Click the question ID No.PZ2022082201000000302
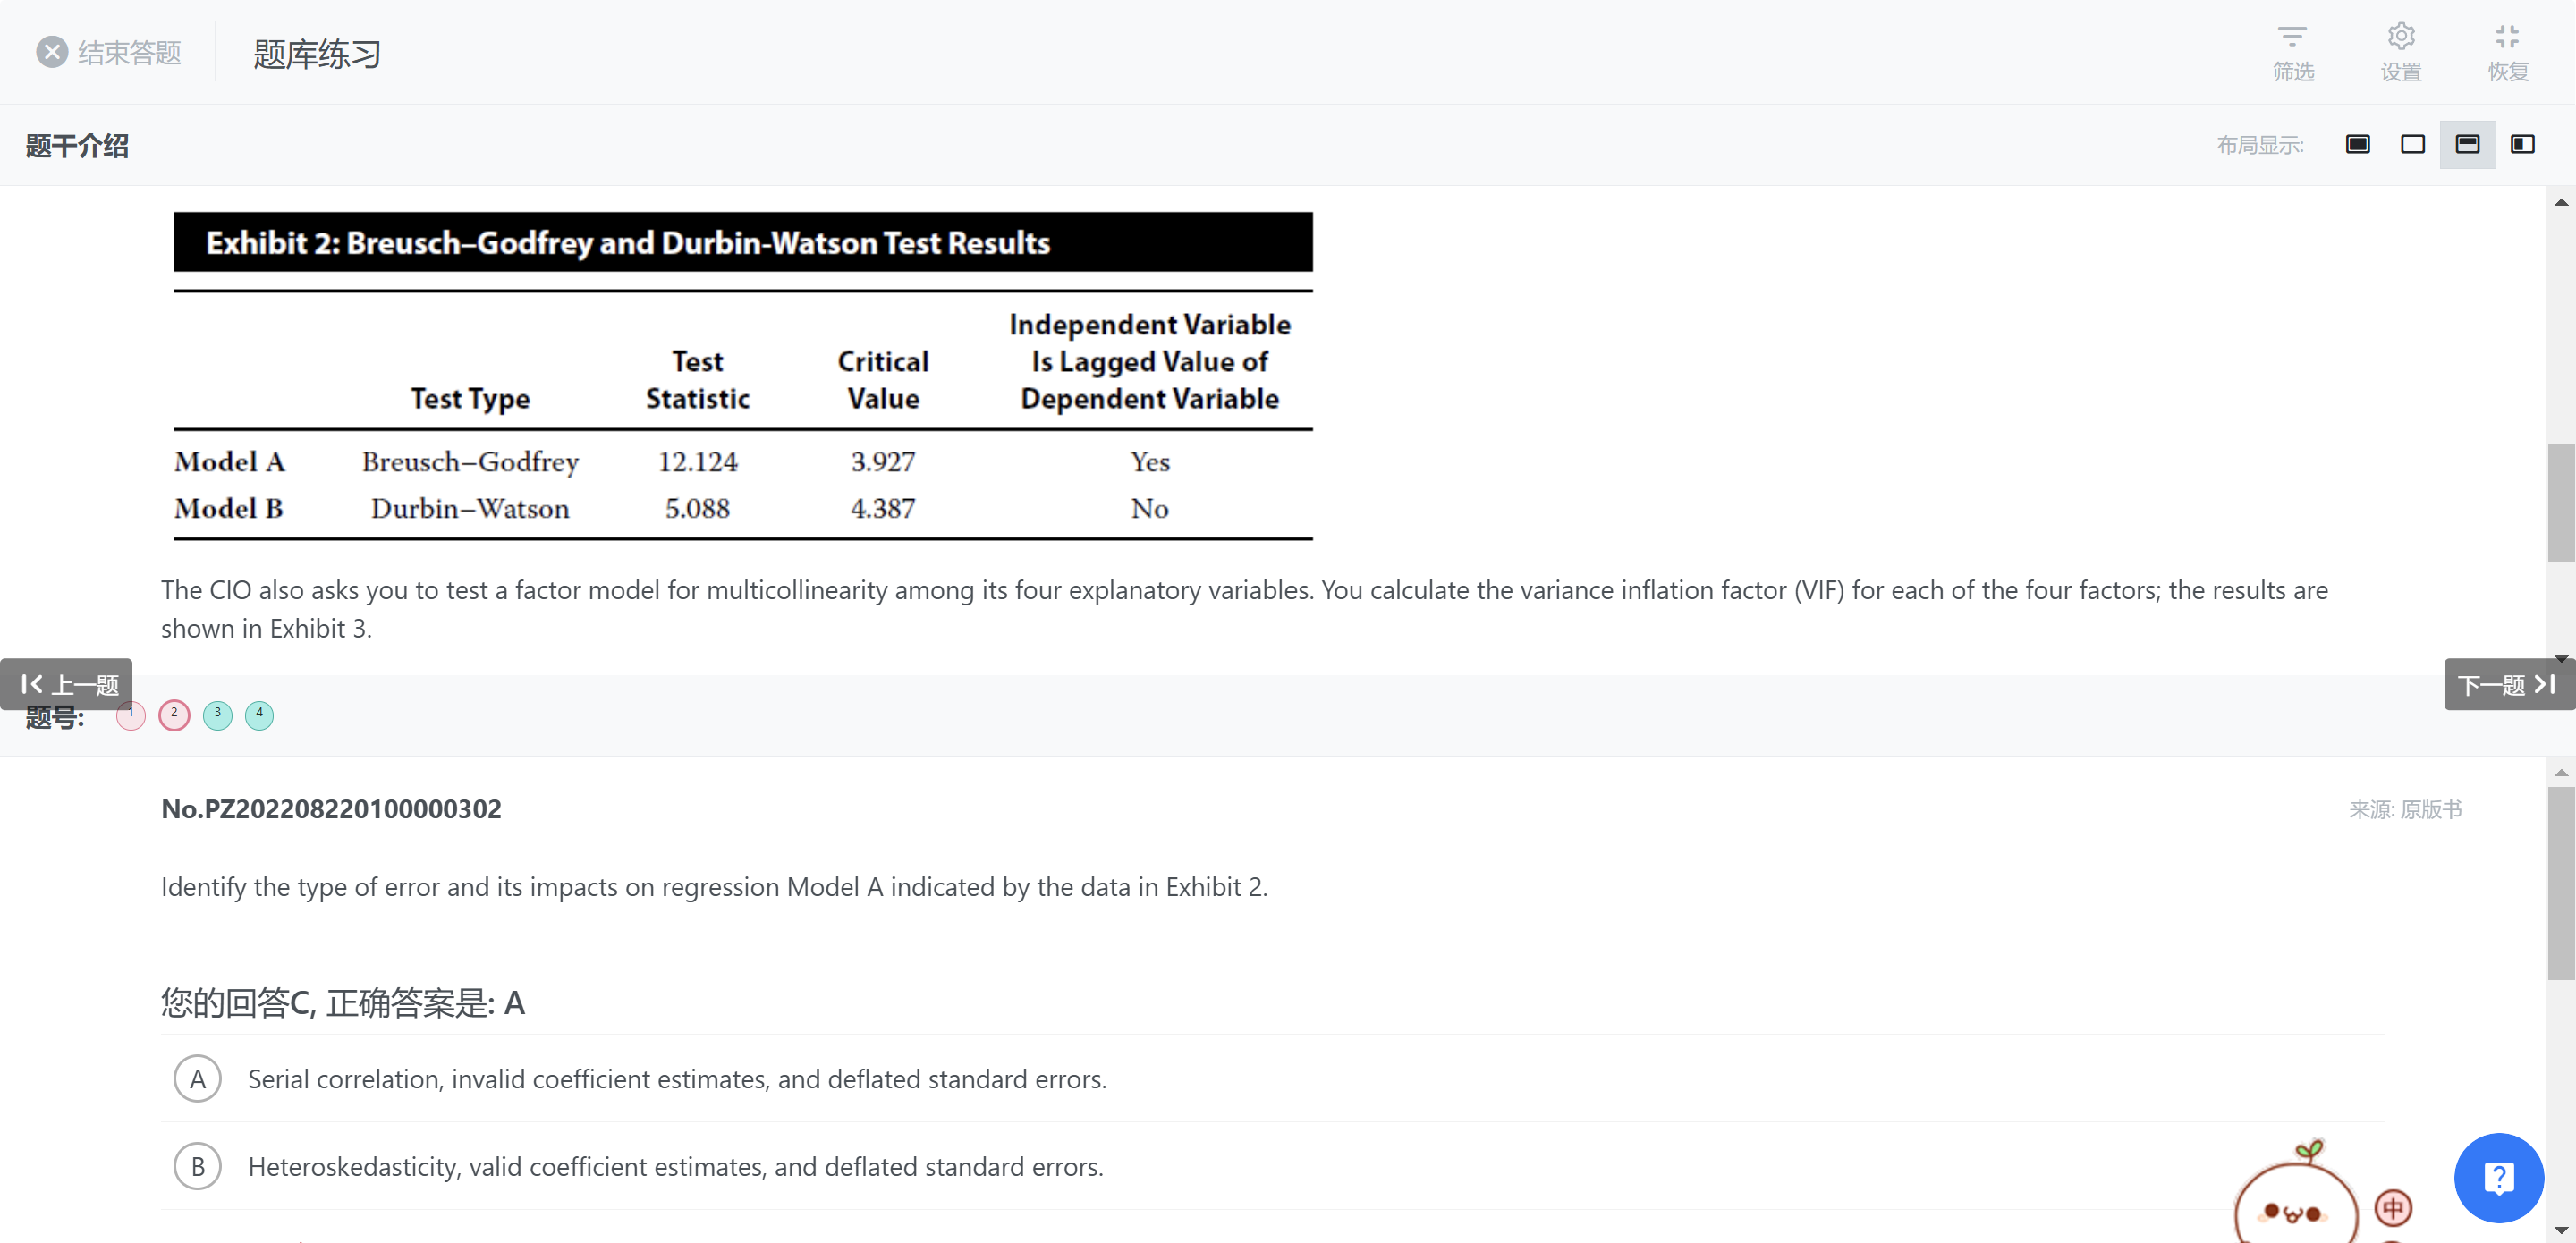Viewport: 2576px width, 1243px height. tap(331, 808)
